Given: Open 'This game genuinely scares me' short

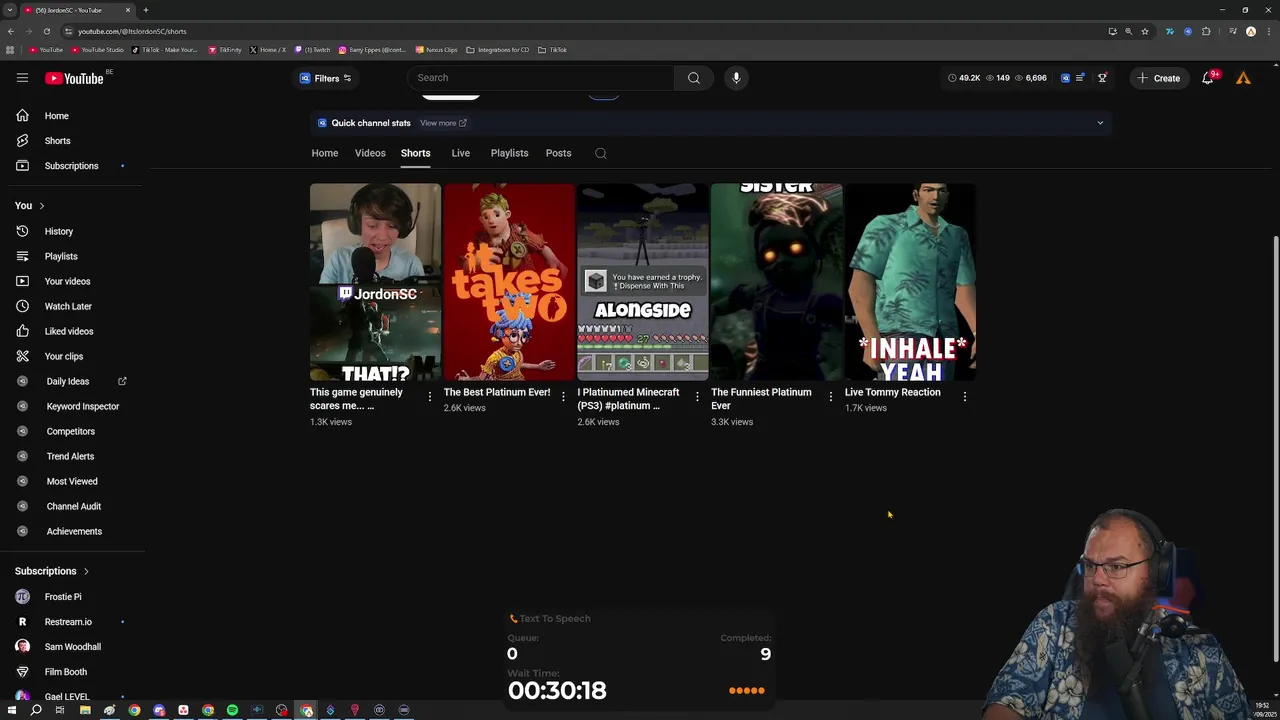Looking at the screenshot, I should 375,282.
